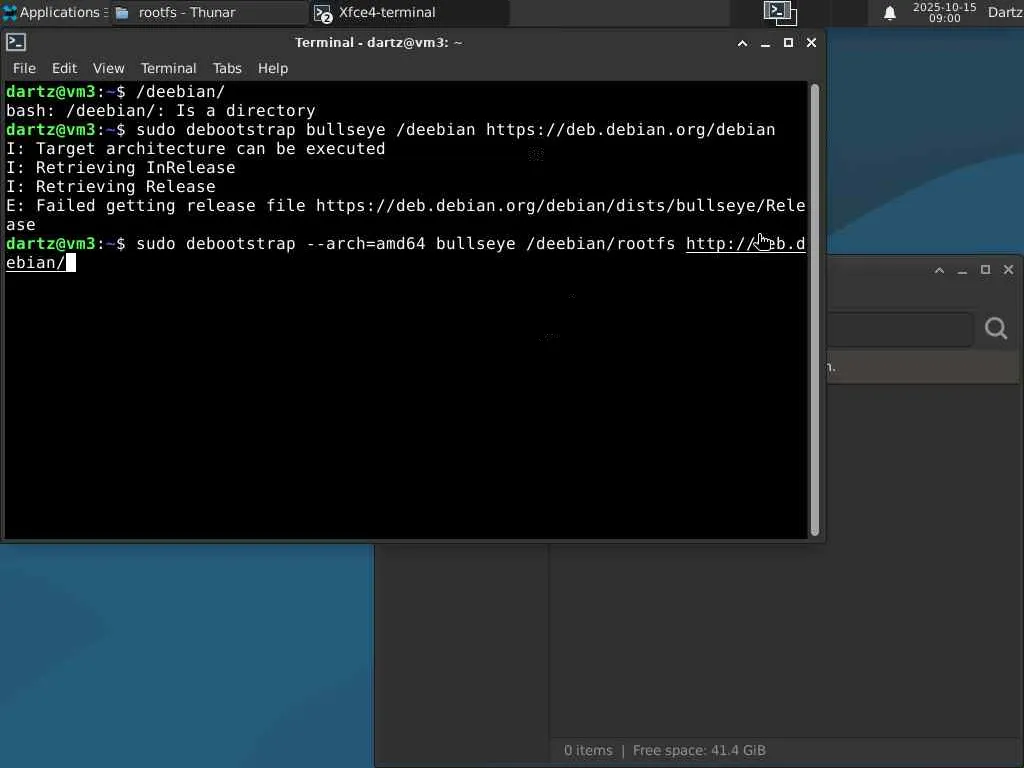
Task: Minimize the Thunar window
Action: pos(962,270)
